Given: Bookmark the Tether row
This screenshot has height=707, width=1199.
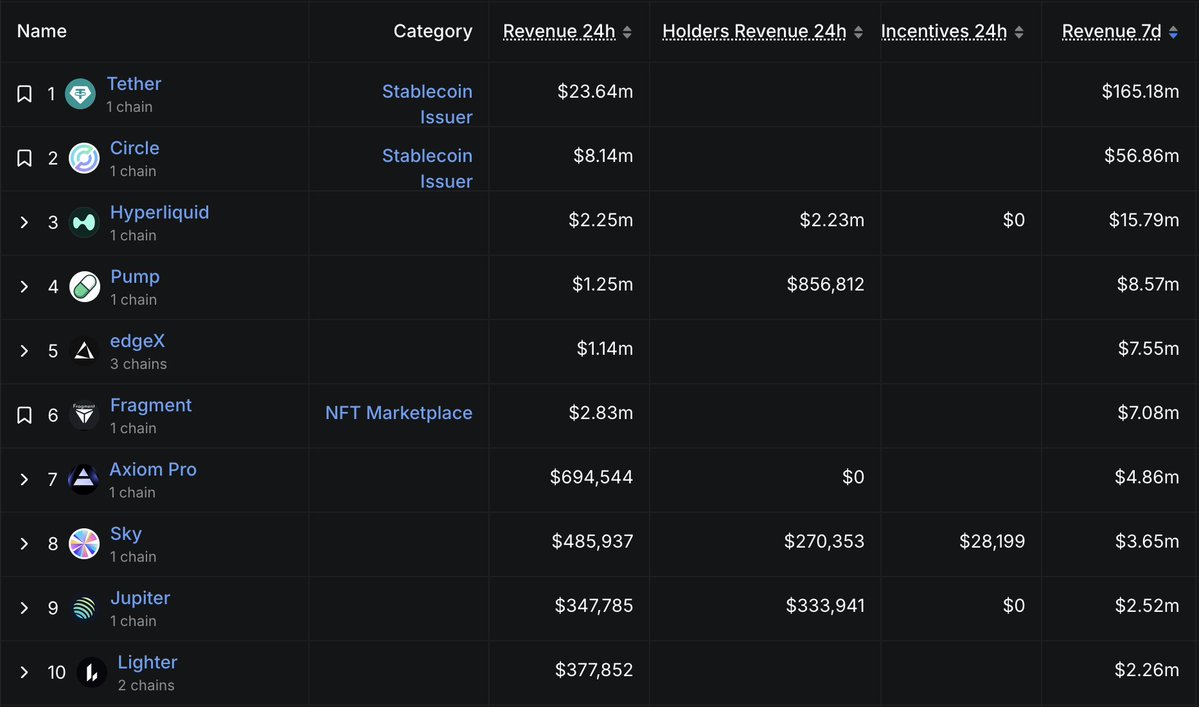Looking at the screenshot, I should click(x=24, y=94).
